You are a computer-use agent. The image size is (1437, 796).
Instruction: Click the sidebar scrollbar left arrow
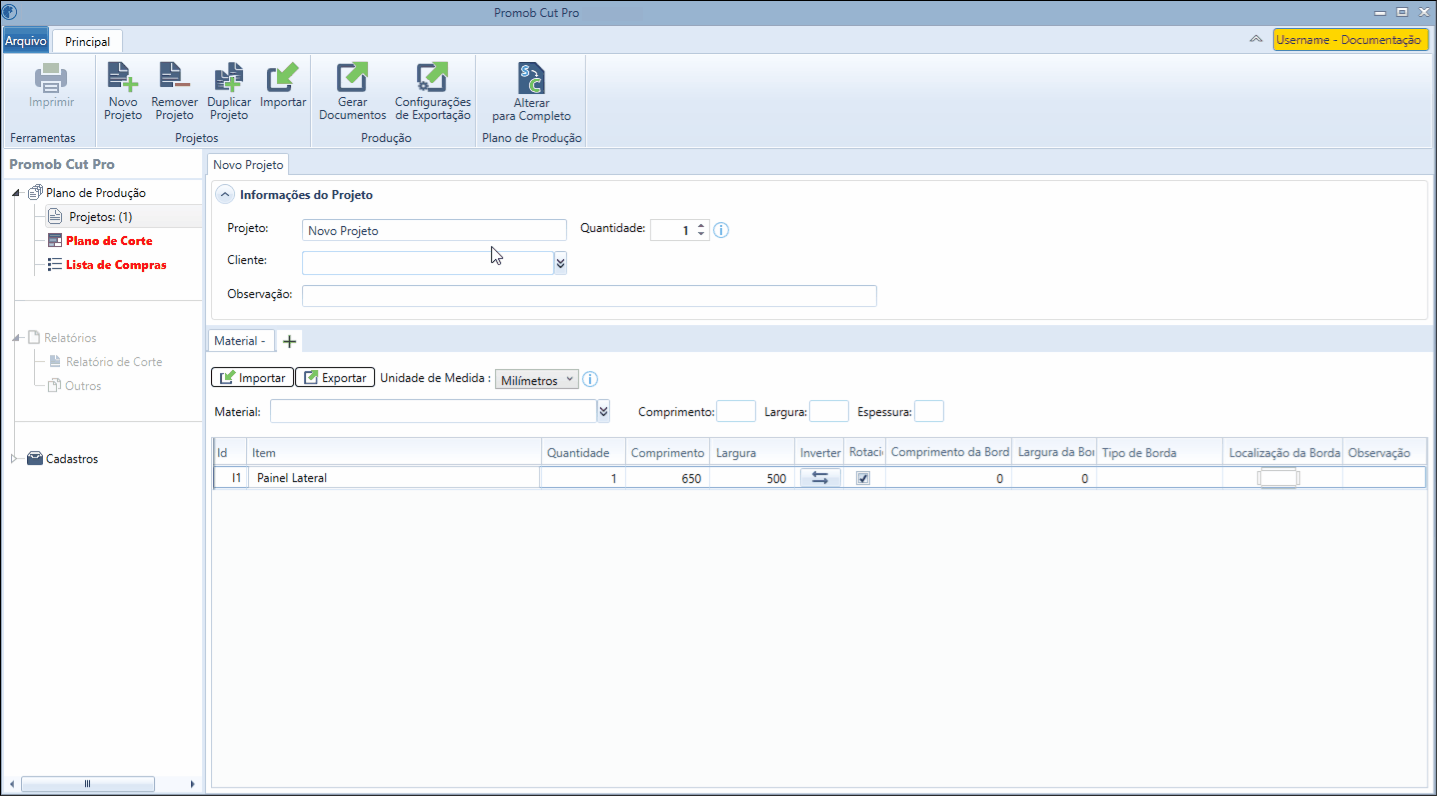pyautogui.click(x=10, y=784)
